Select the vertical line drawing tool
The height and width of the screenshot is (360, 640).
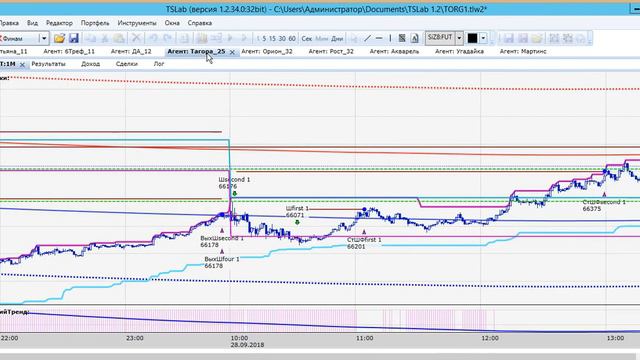[390, 38]
